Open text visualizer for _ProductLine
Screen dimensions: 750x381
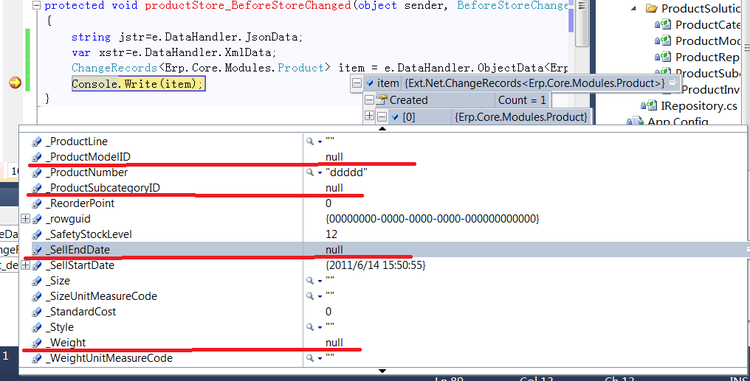310,142
